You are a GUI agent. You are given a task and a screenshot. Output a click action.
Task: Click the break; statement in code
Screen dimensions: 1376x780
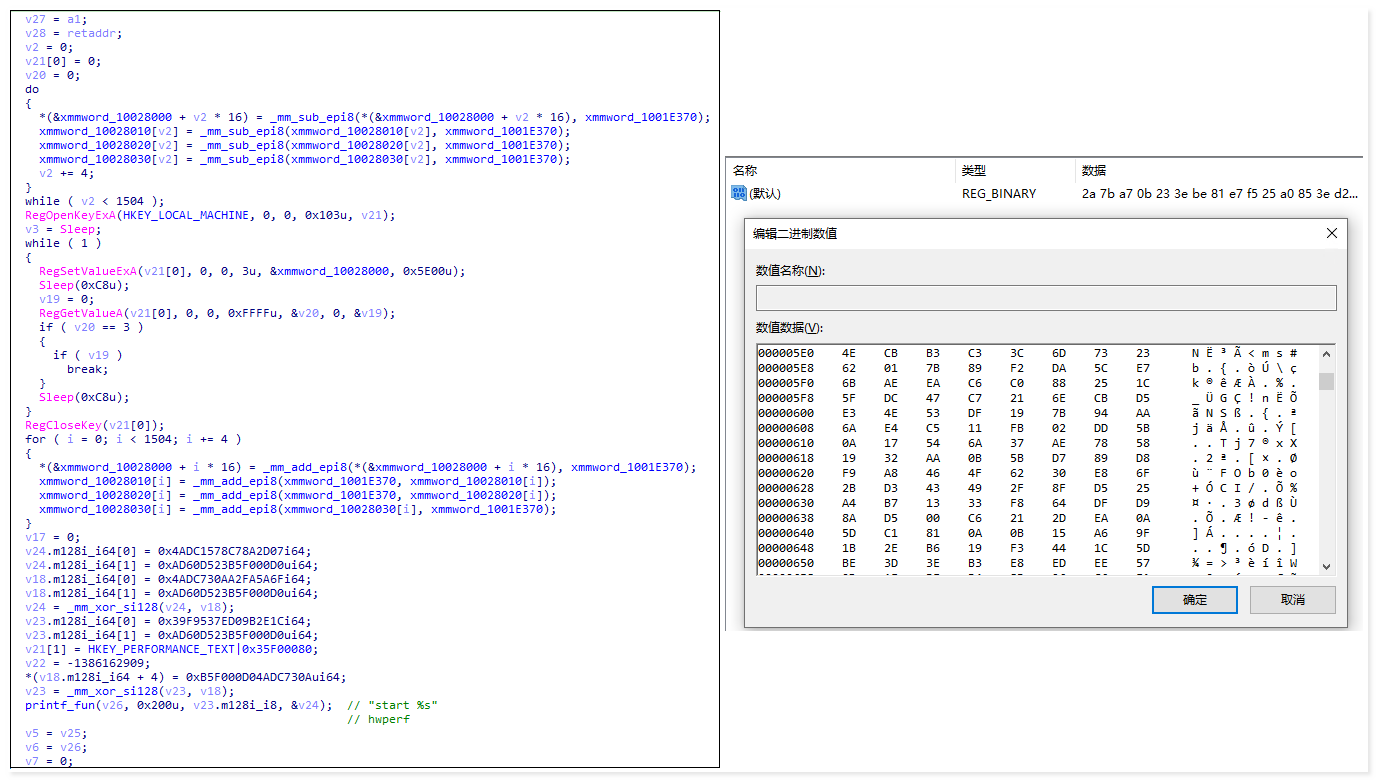click(87, 369)
